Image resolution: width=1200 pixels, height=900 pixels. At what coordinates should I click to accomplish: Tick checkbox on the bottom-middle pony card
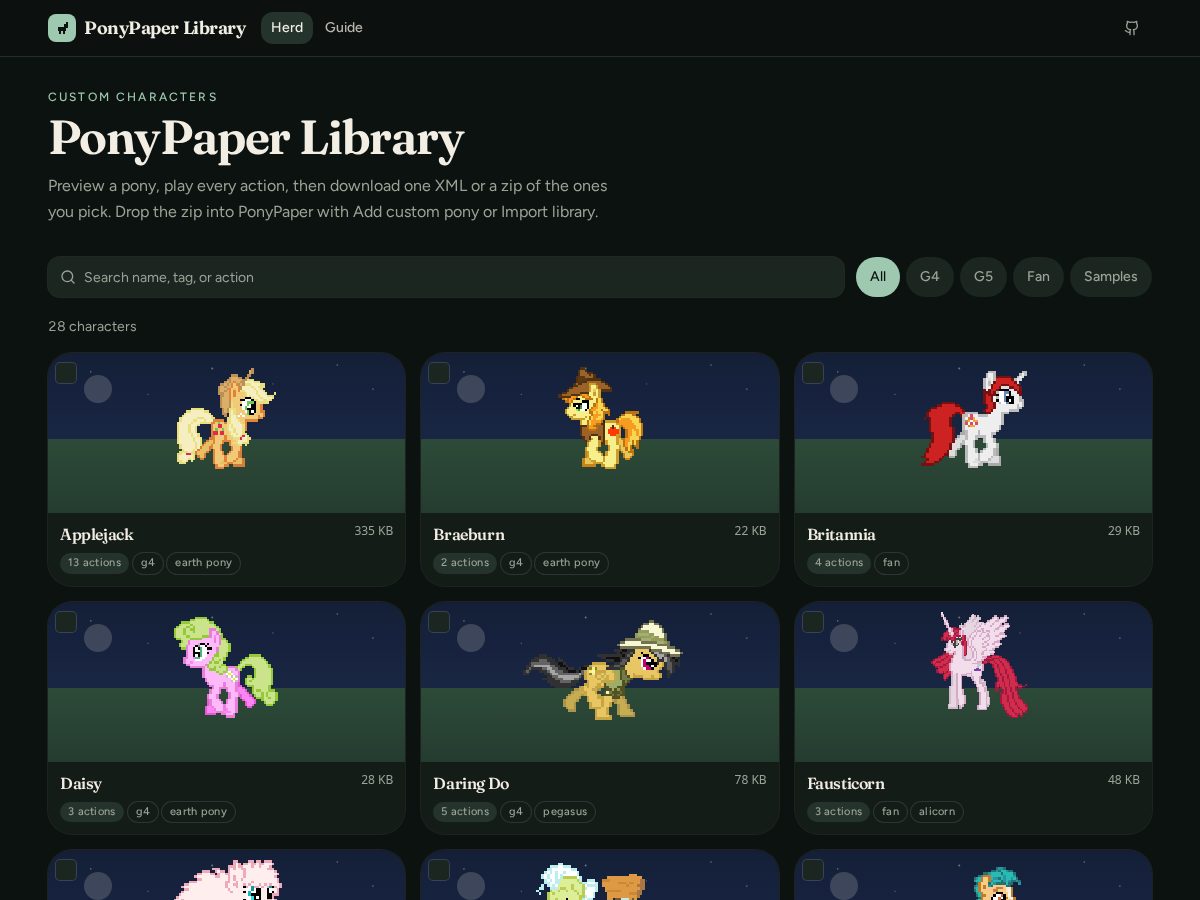pyautogui.click(x=439, y=870)
